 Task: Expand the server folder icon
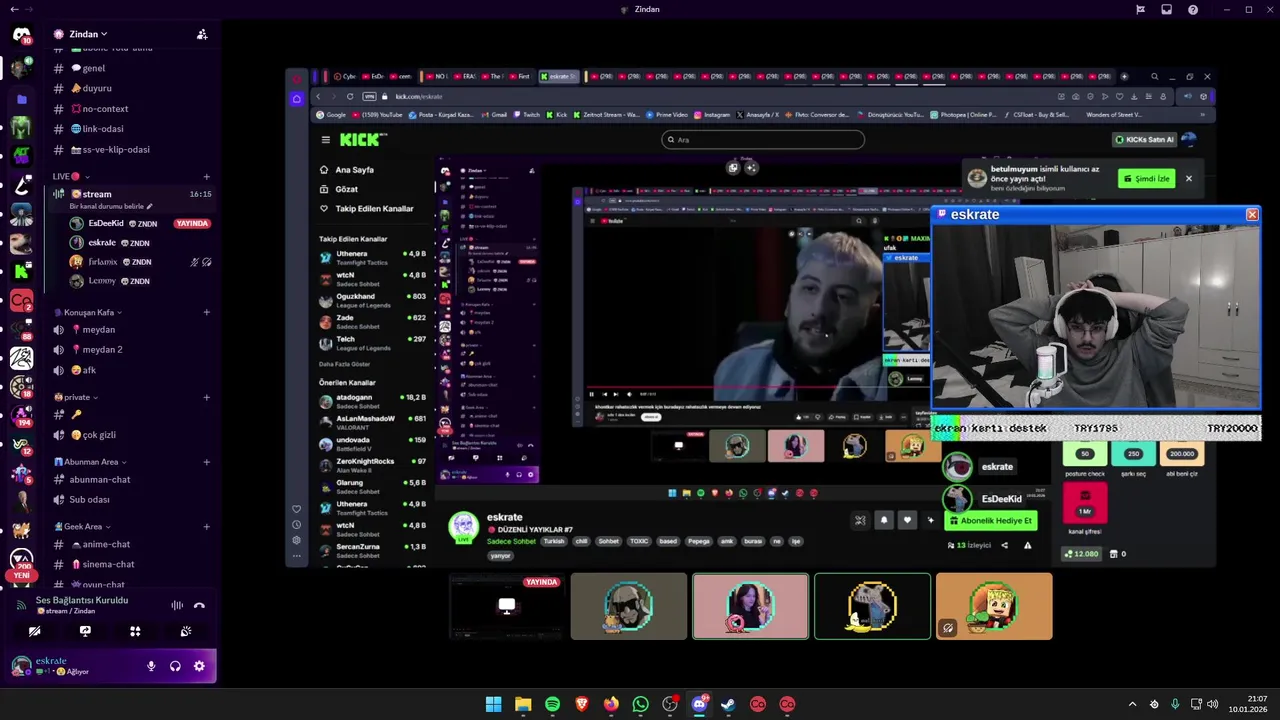tap(21, 100)
